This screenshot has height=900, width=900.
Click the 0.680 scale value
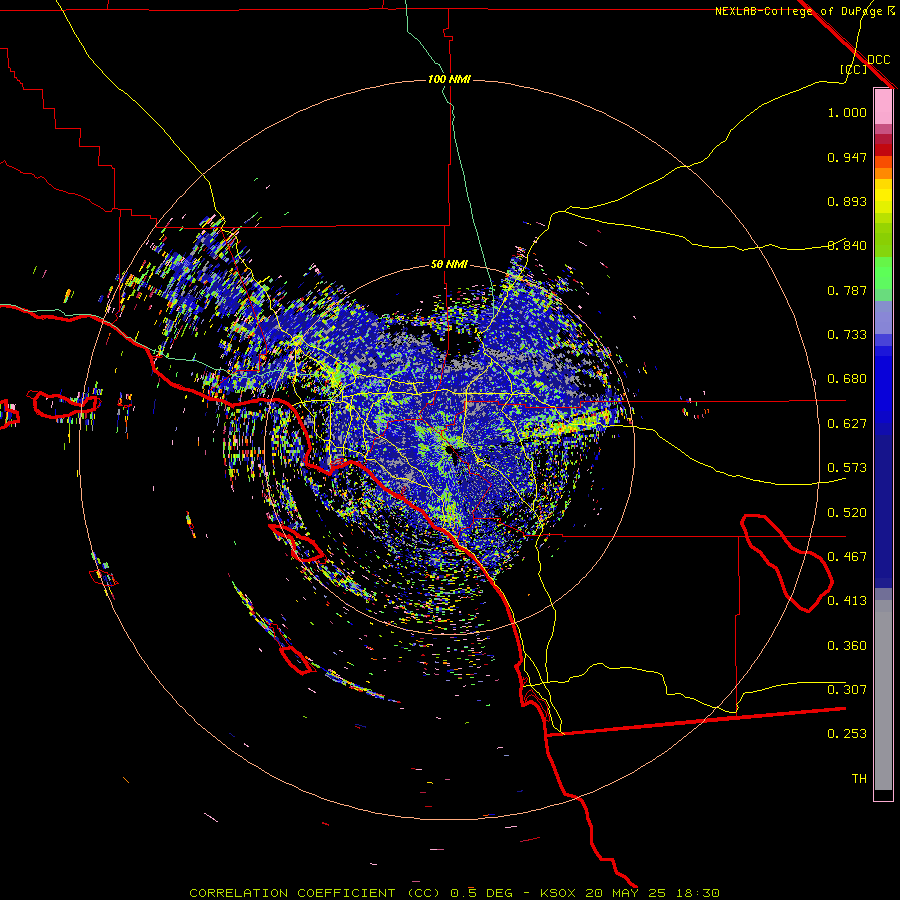click(847, 379)
